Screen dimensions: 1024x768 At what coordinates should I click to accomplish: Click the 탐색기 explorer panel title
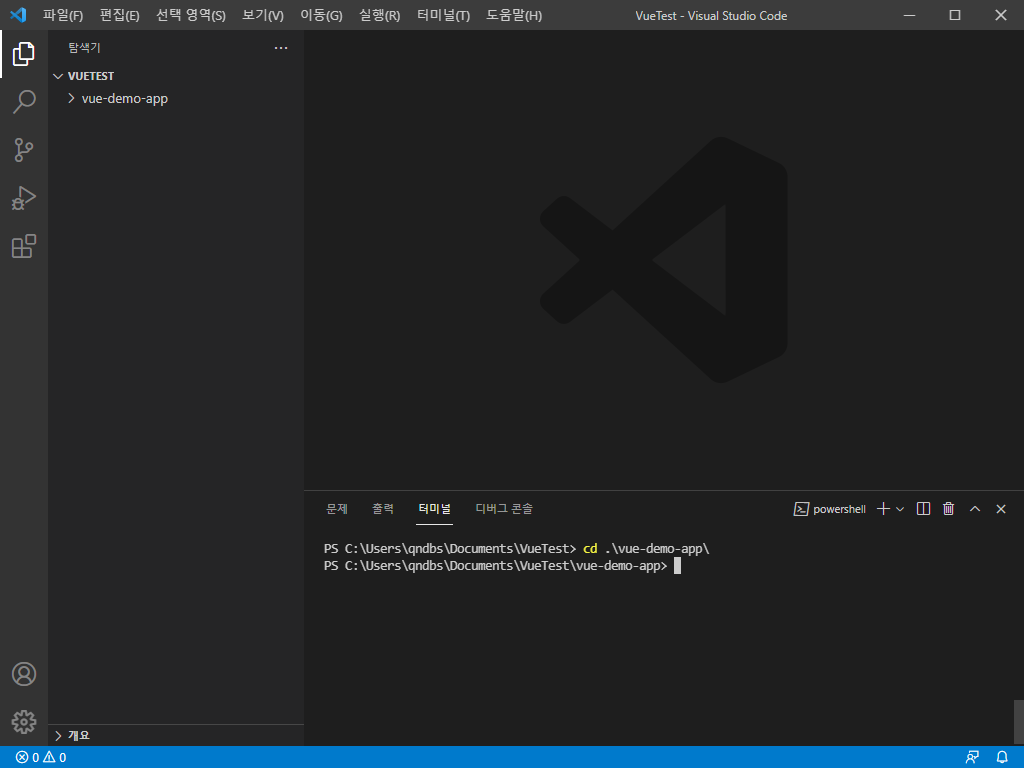coord(84,48)
